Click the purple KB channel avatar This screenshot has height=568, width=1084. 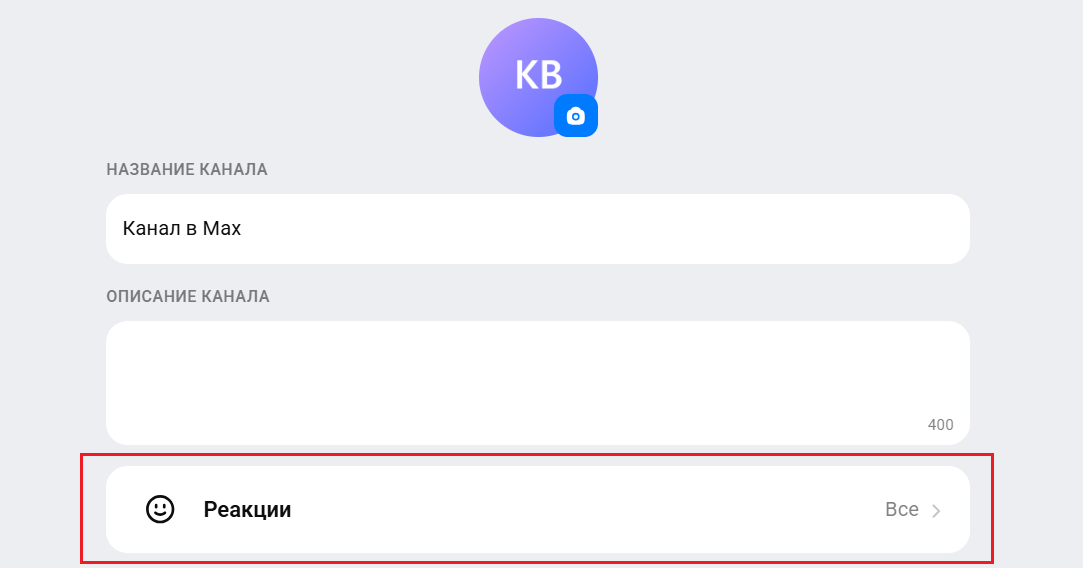point(525,65)
